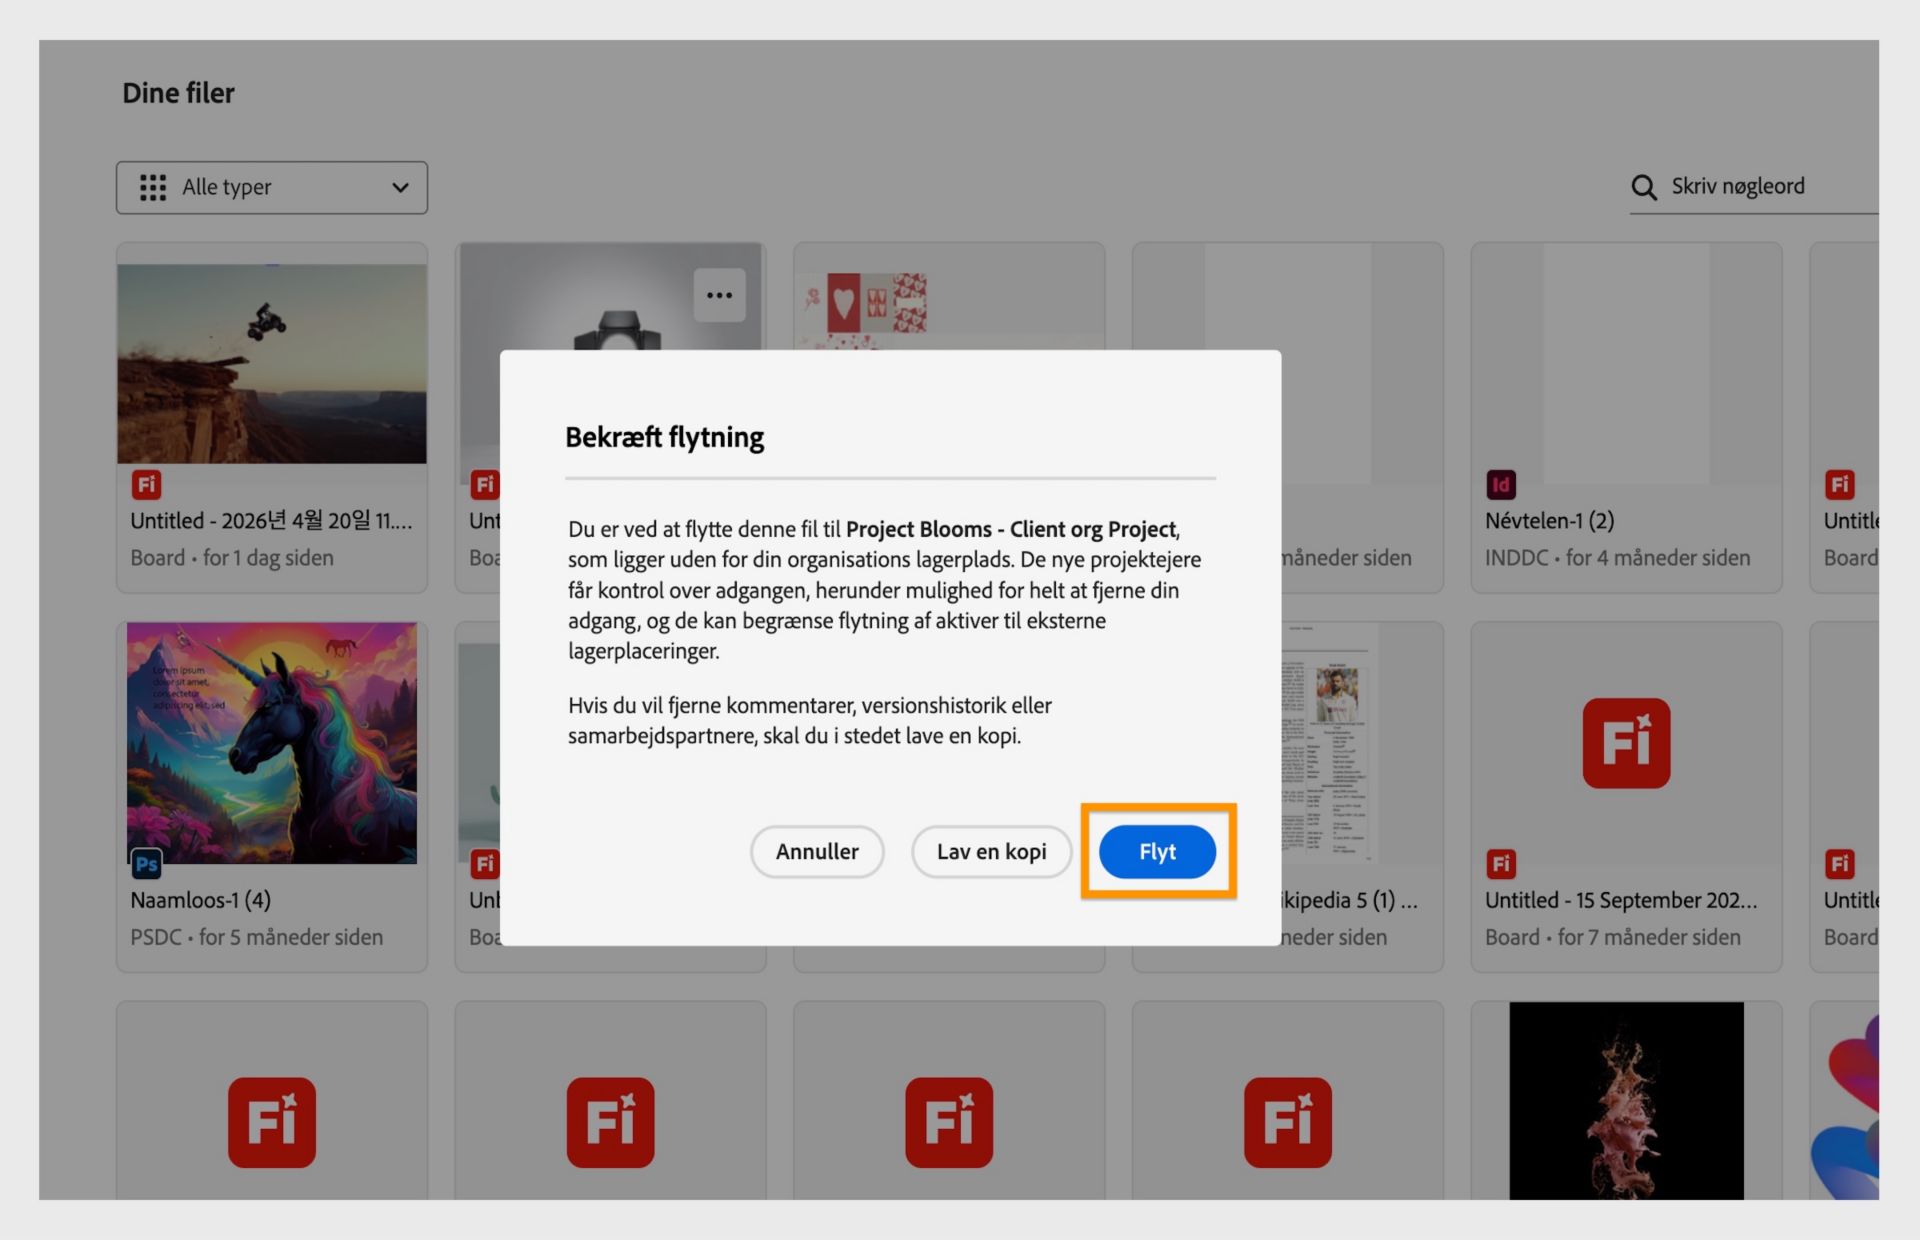Click 'PSDC • for 5 måneder siden' text

point(256,937)
